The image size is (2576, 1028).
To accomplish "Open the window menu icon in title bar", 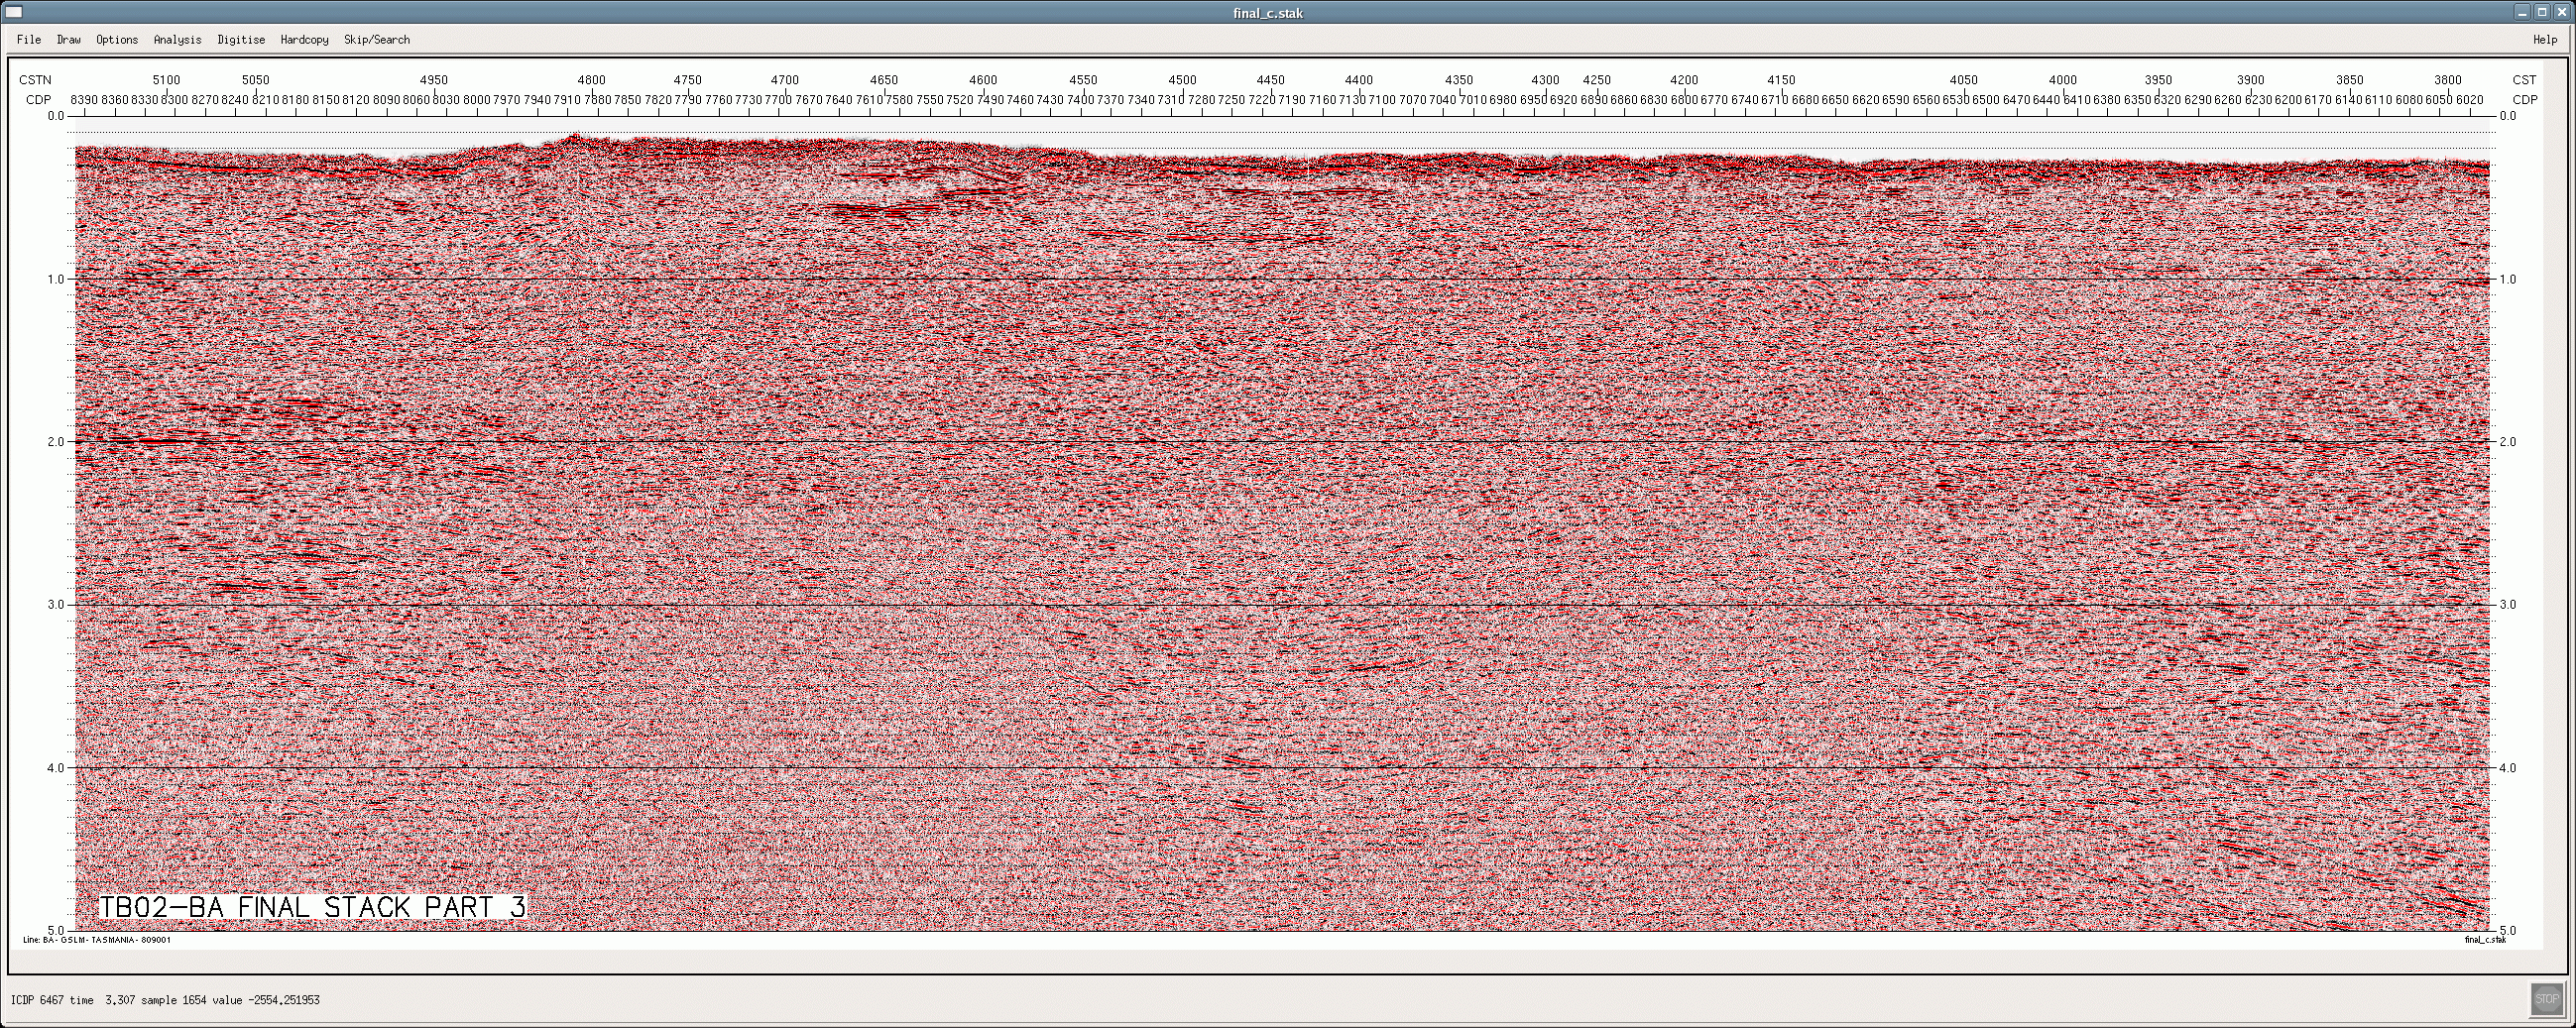I will click(14, 13).
